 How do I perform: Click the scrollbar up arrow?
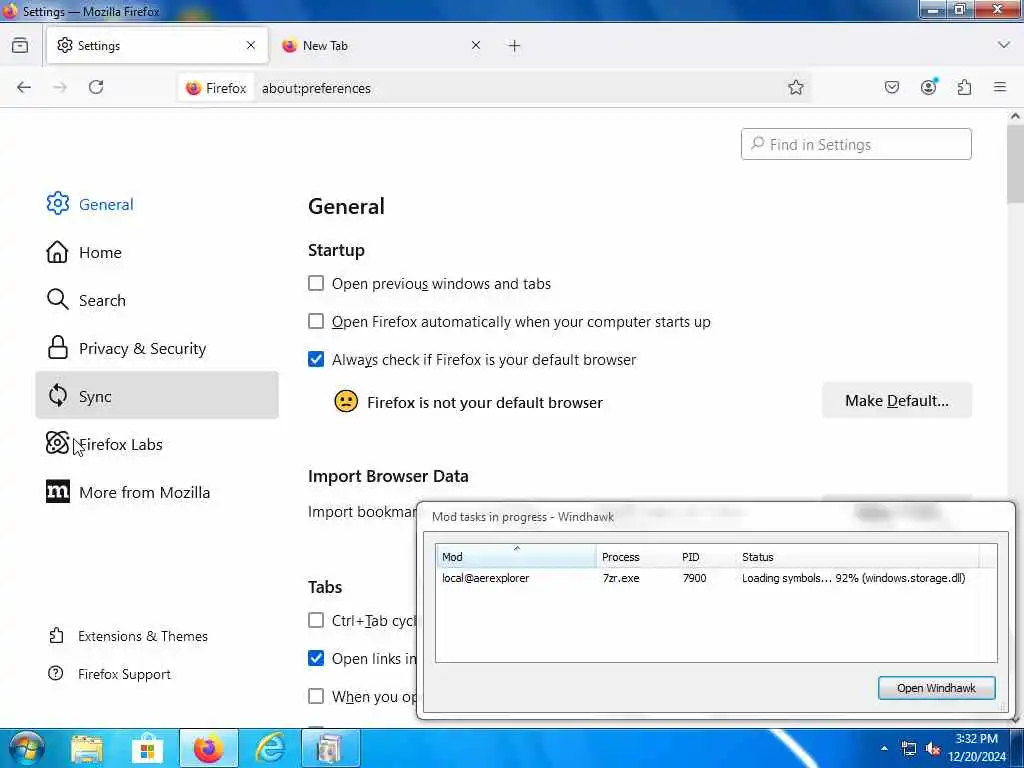1016,116
